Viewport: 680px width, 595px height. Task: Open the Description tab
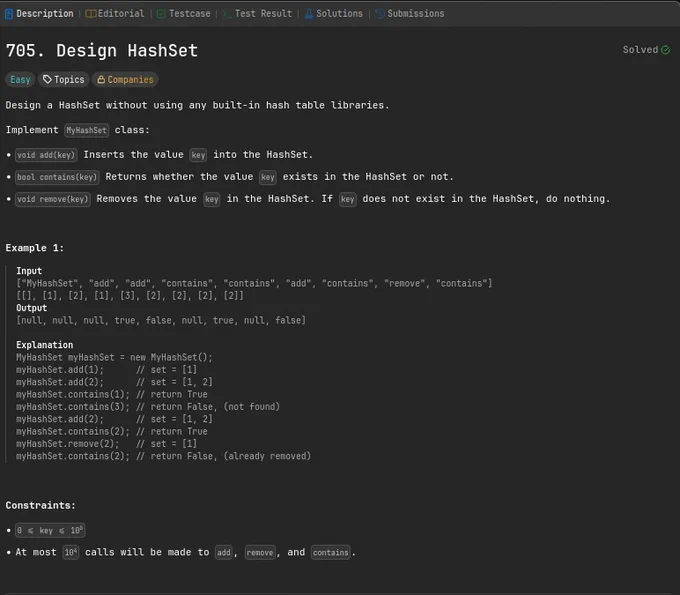pyautogui.click(x=39, y=13)
